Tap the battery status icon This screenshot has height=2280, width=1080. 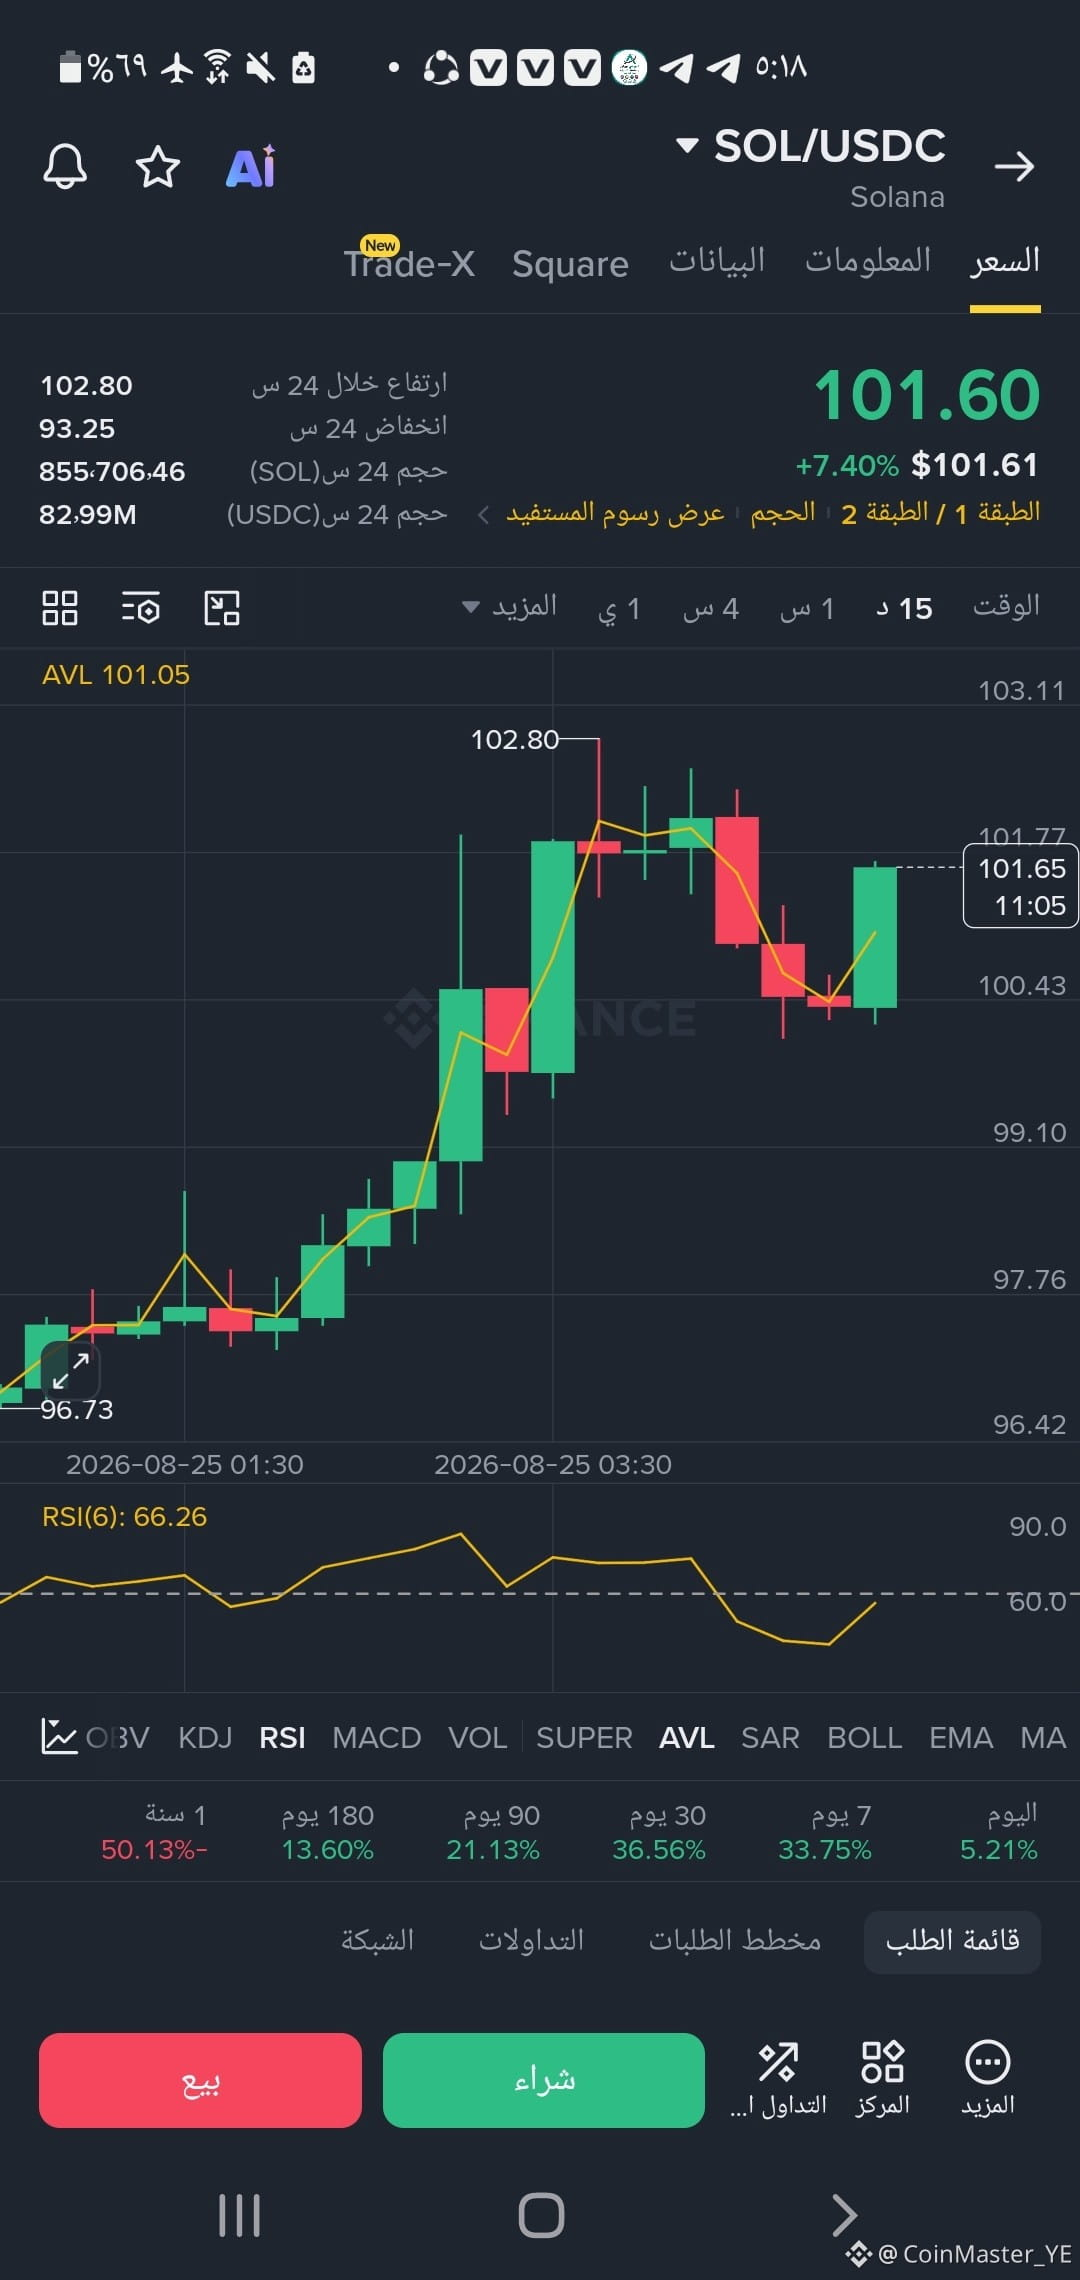70,67
